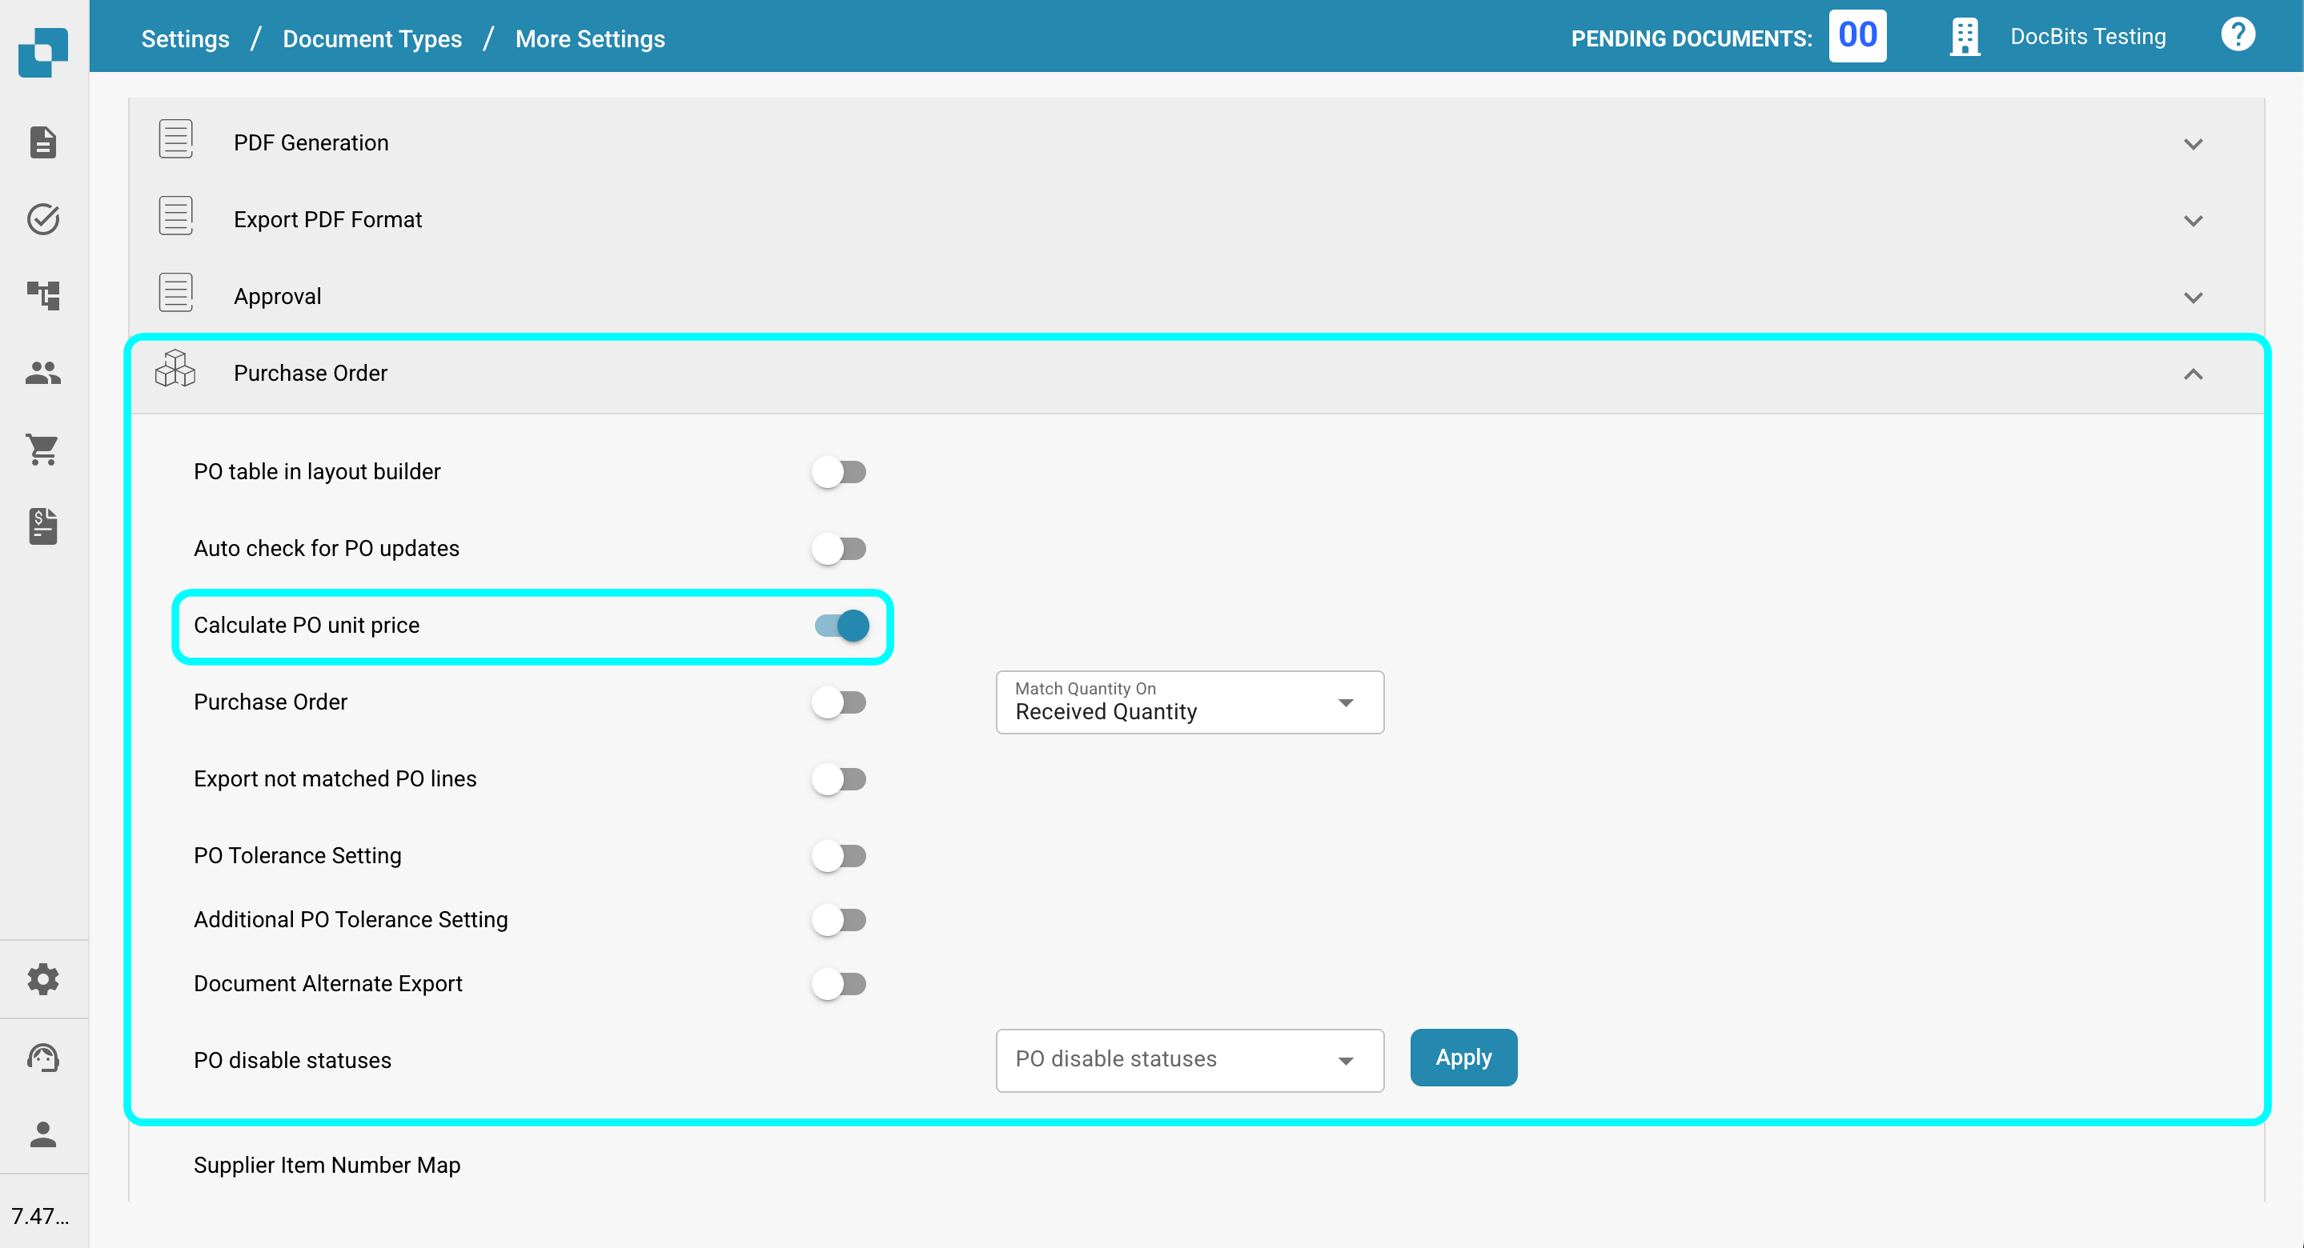Enable PO table in layout builder
Image resolution: width=2304 pixels, height=1248 pixels.
(839, 472)
